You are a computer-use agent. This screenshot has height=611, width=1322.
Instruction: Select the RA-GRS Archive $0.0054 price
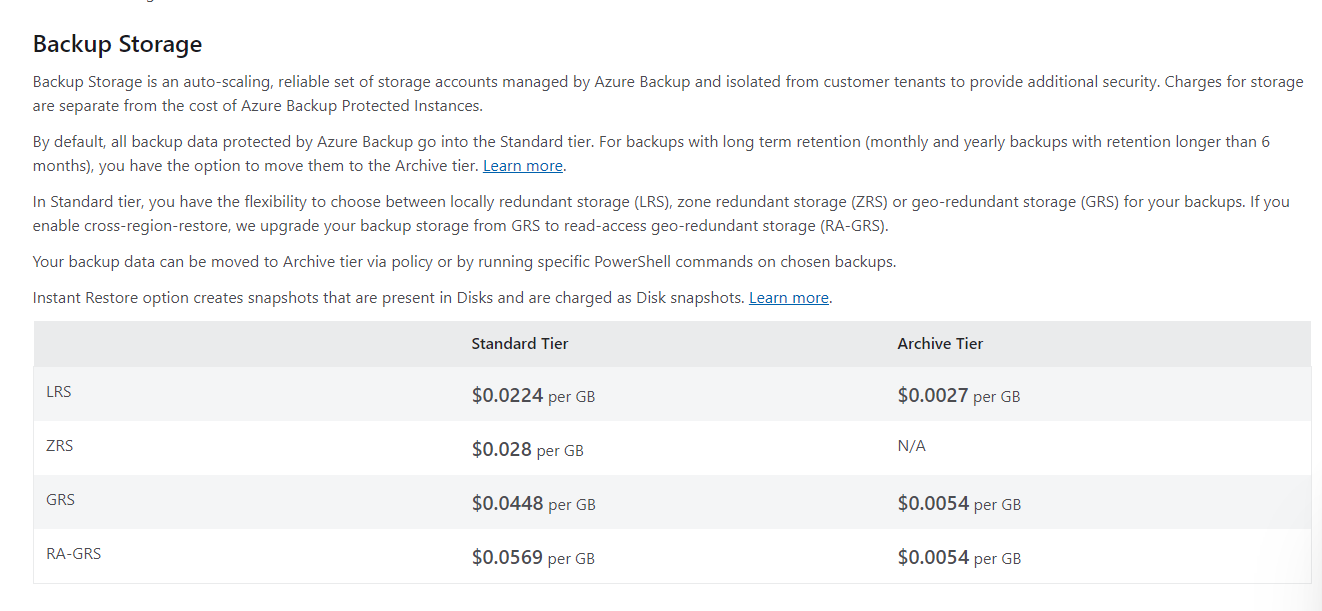pos(960,558)
